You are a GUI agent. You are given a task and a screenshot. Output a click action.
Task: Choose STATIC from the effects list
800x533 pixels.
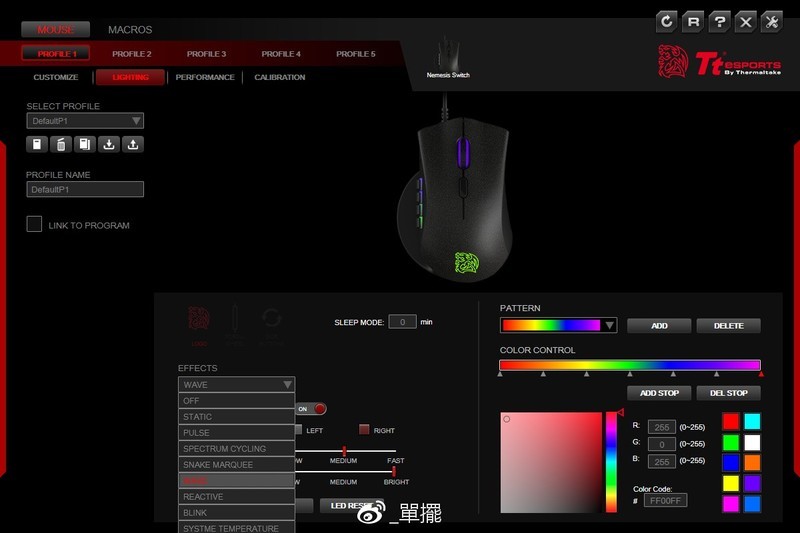[237, 417]
